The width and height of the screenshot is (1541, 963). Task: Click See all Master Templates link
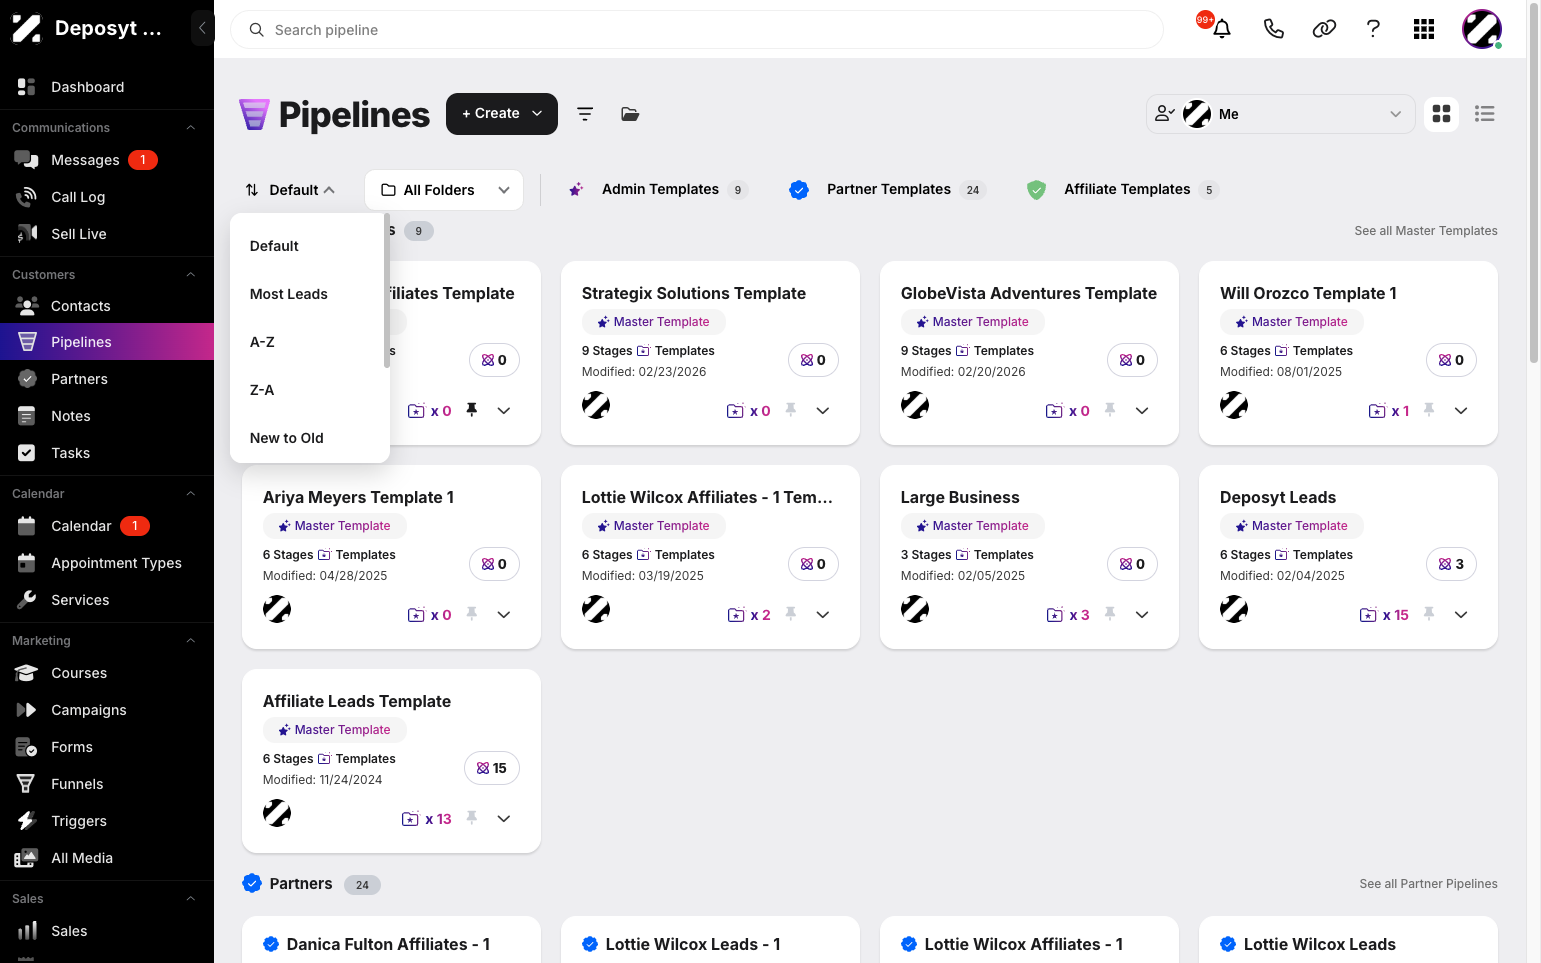tap(1426, 231)
